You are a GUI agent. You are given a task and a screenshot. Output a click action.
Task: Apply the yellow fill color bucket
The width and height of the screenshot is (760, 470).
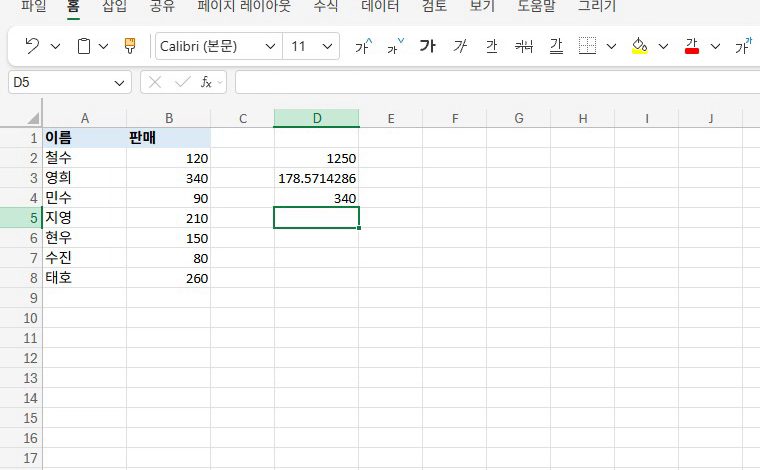tap(639, 46)
